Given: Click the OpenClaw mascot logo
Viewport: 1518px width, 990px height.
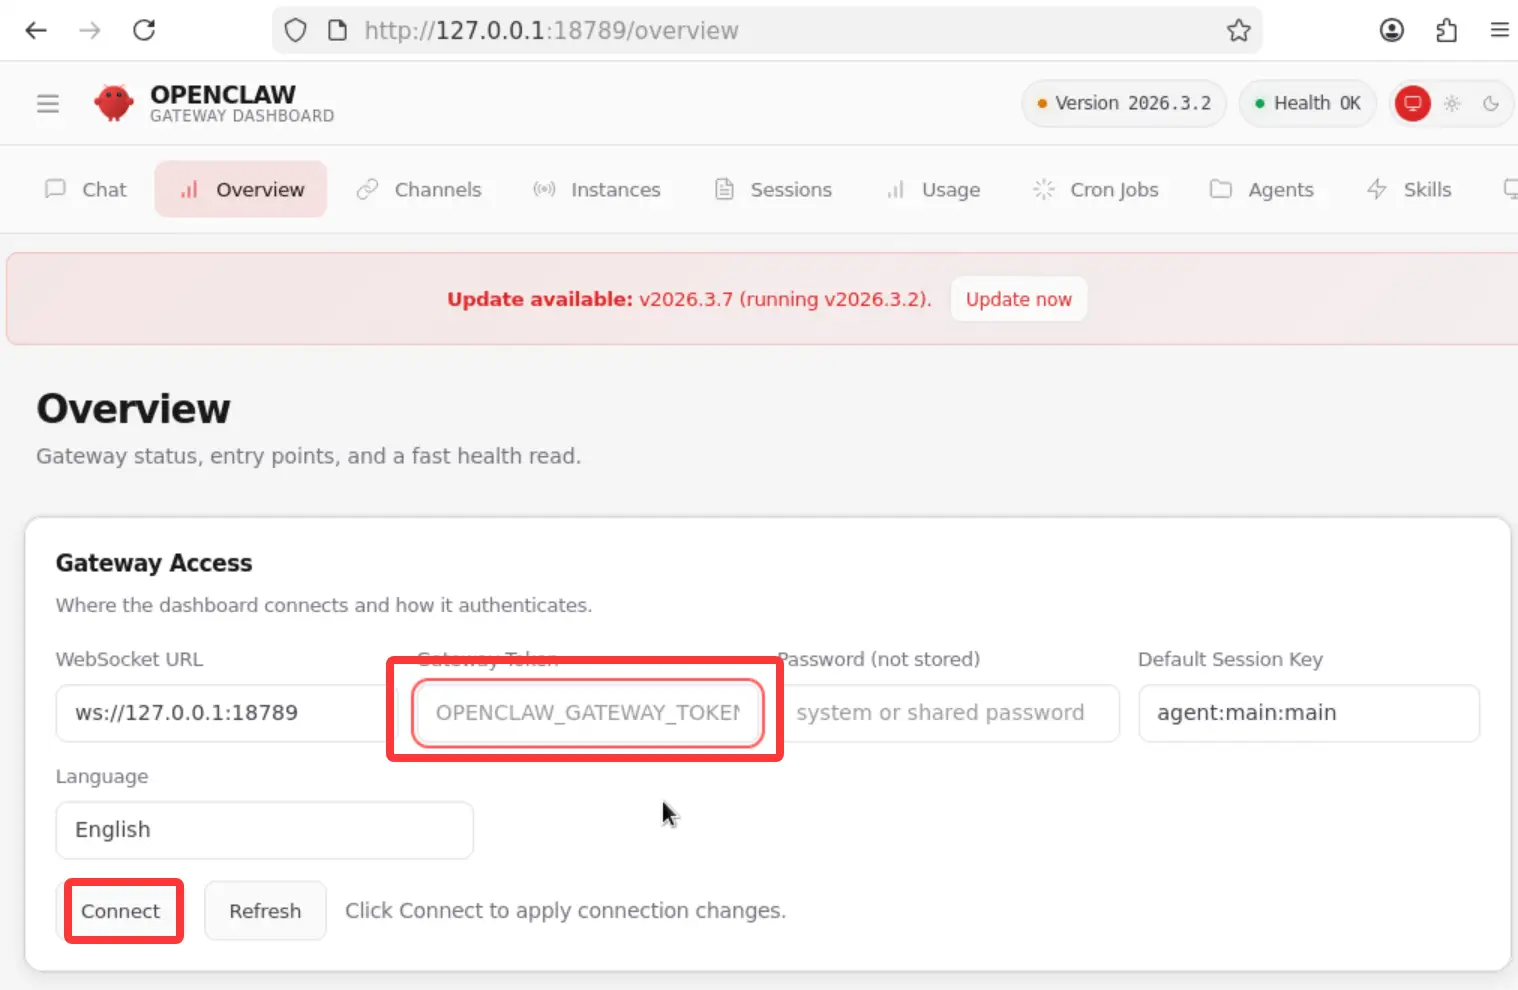Looking at the screenshot, I should pyautogui.click(x=113, y=103).
